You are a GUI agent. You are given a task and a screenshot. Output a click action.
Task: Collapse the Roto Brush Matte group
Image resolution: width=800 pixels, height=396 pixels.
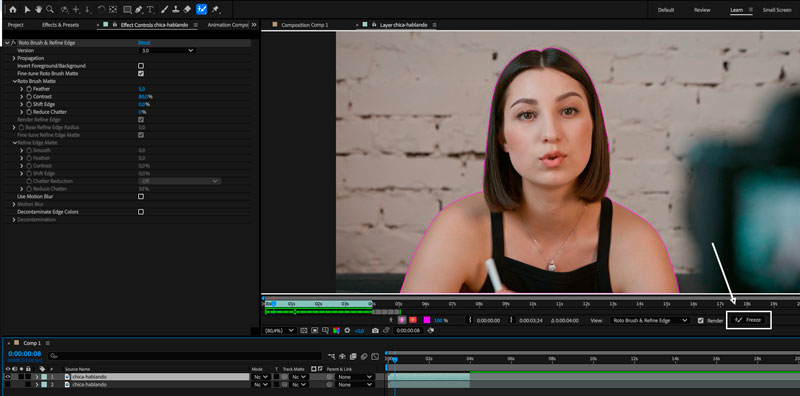click(14, 81)
